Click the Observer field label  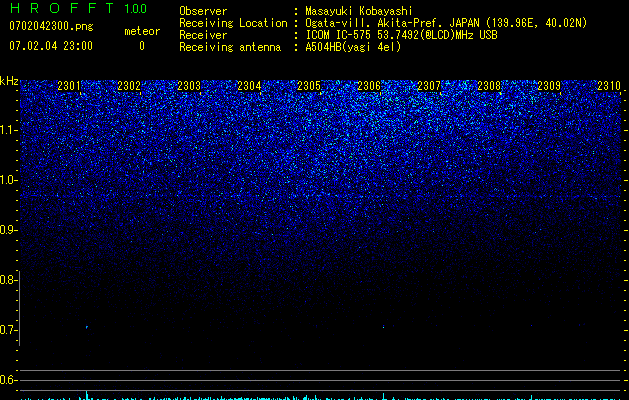click(x=203, y=11)
